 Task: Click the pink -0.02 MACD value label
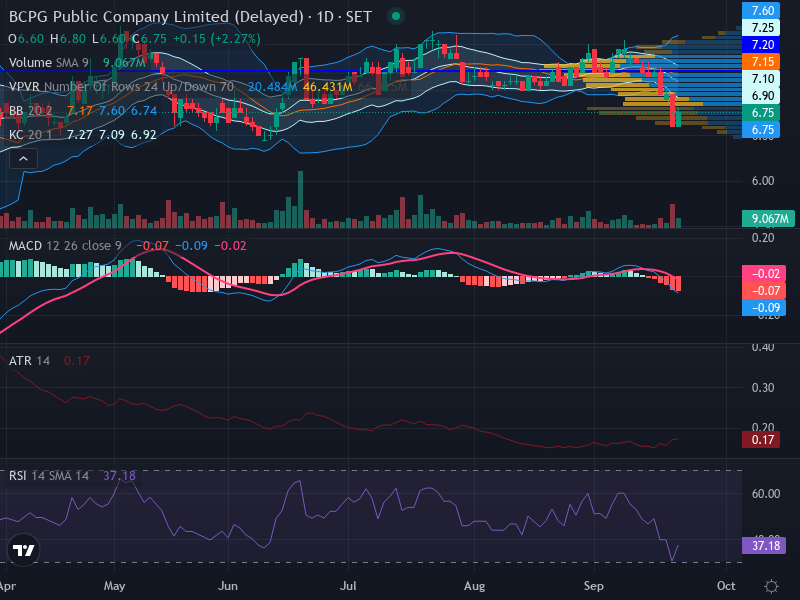coord(764,273)
